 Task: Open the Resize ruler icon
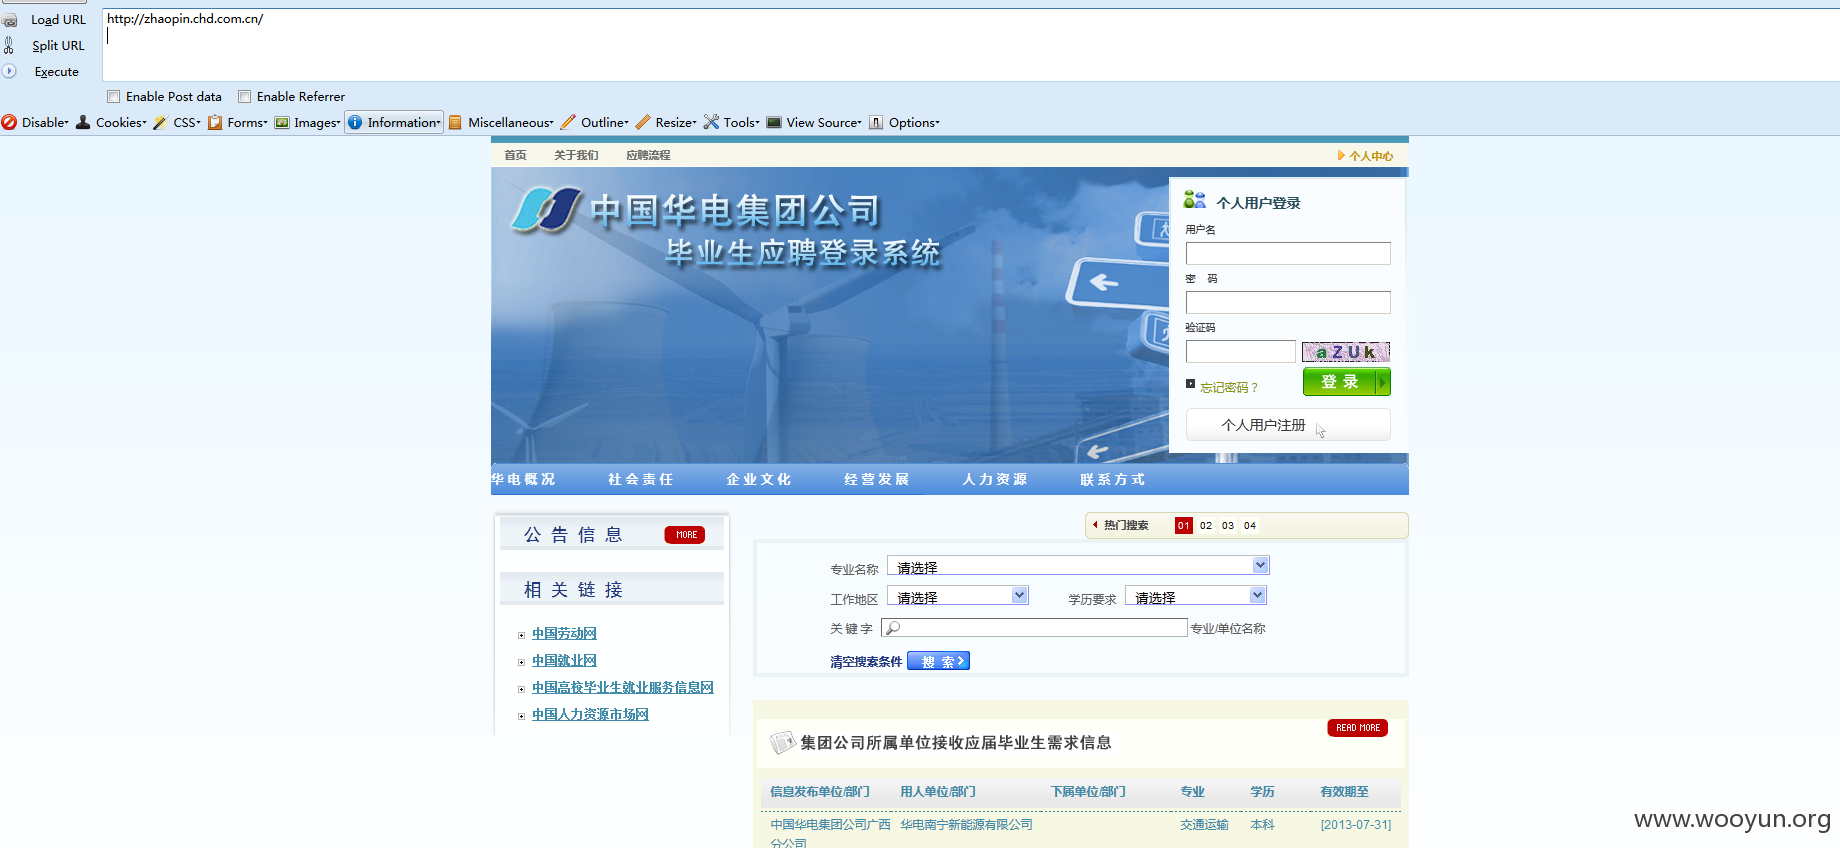(x=643, y=122)
